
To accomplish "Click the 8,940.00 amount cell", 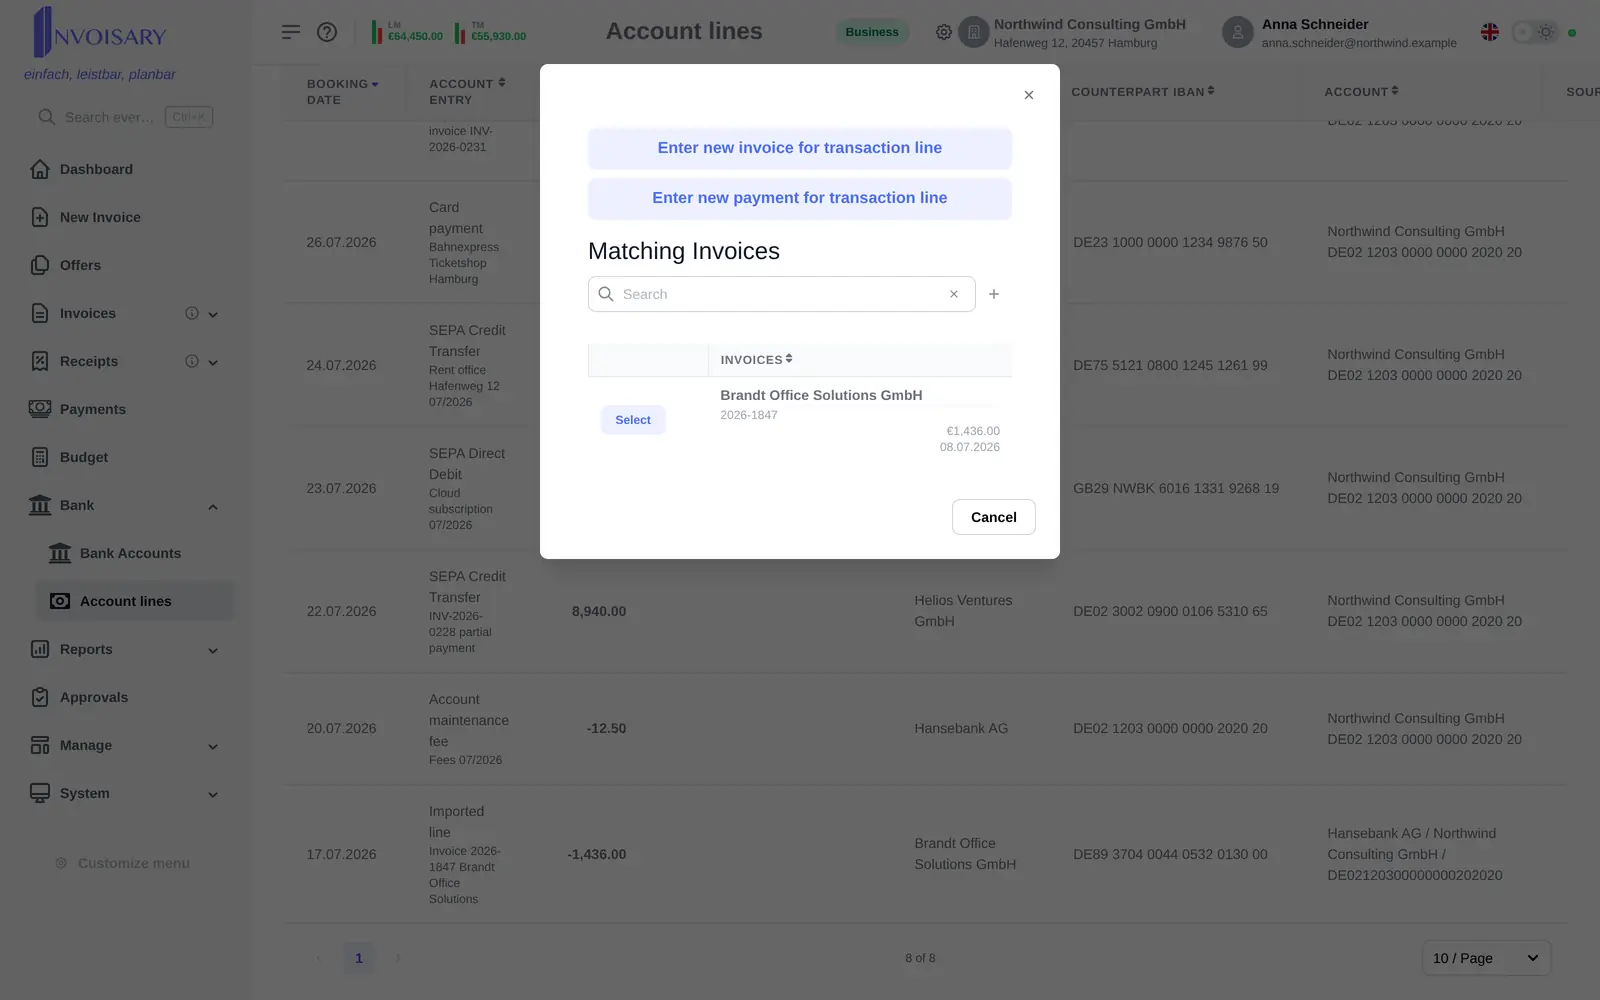I will (x=599, y=611).
